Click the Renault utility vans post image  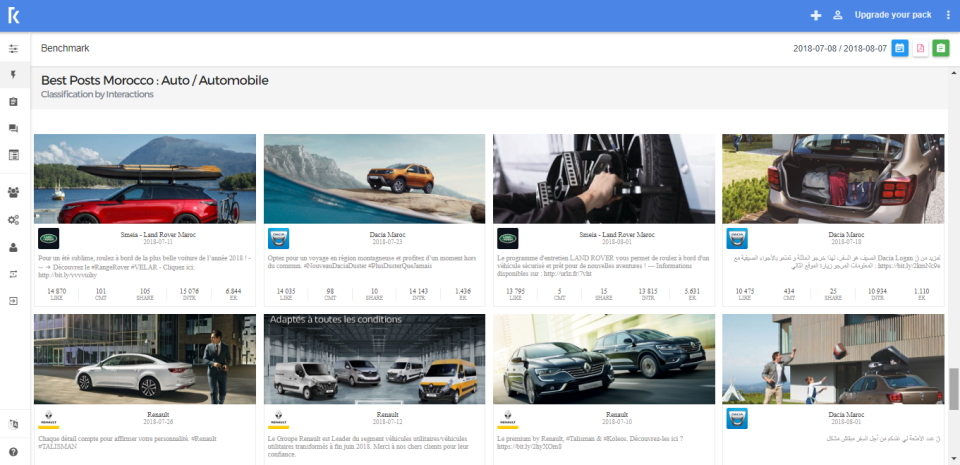tap(374, 358)
